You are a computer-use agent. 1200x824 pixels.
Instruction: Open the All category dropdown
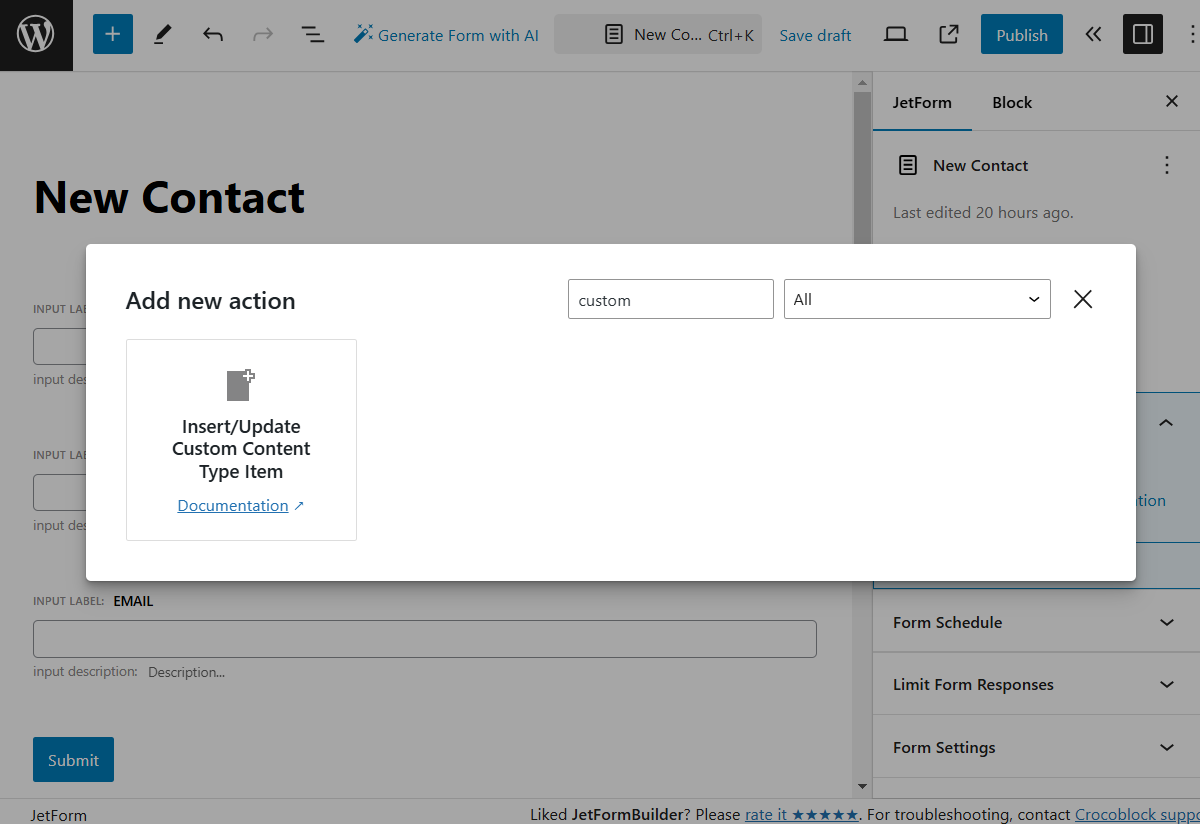click(916, 299)
